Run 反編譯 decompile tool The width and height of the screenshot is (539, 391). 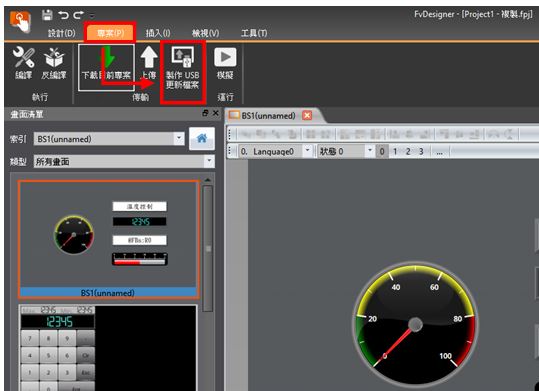pos(54,63)
